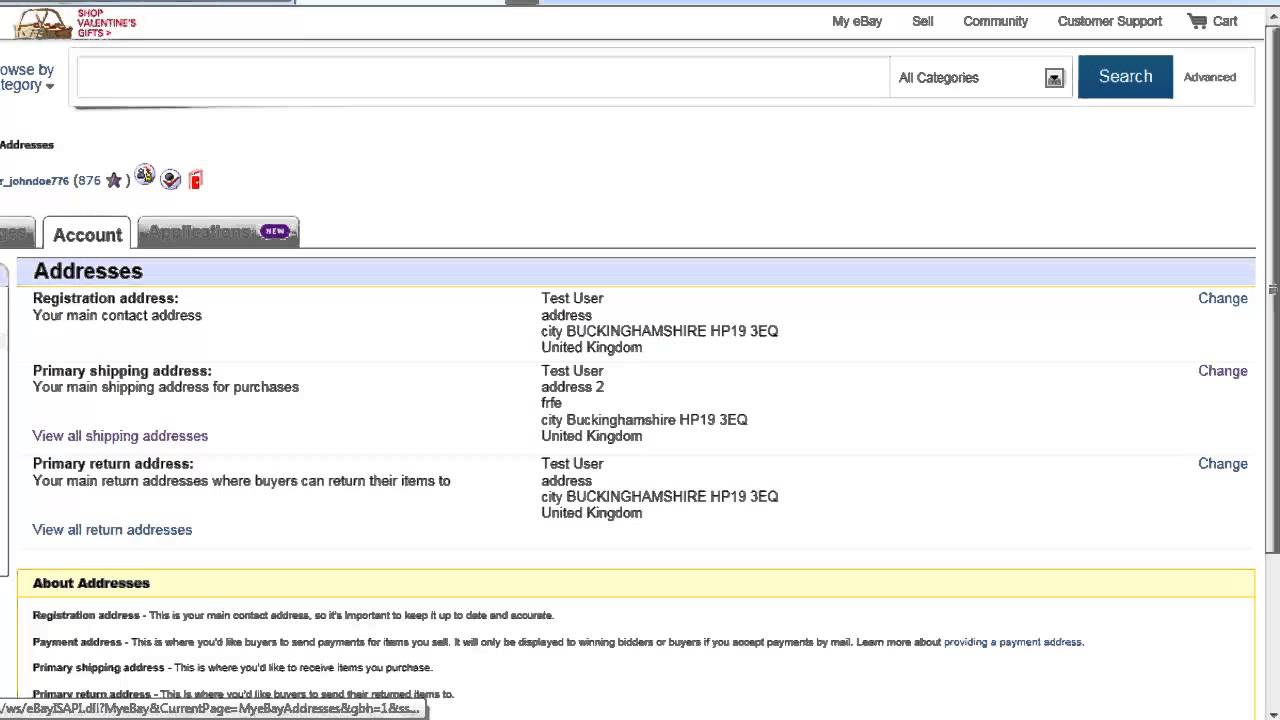Open Customer Support link
The height and width of the screenshot is (720, 1280).
point(1110,21)
